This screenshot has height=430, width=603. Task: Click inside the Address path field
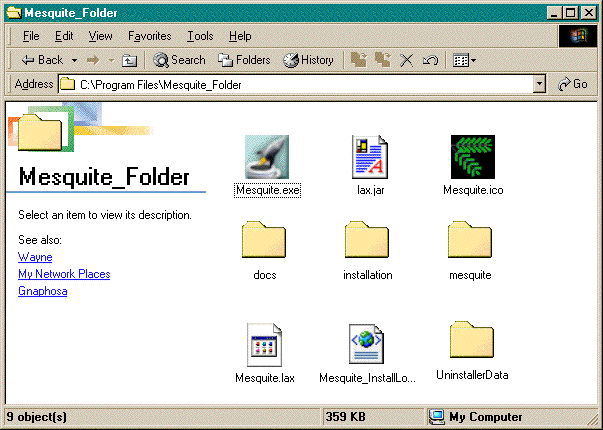pyautogui.click(x=300, y=85)
